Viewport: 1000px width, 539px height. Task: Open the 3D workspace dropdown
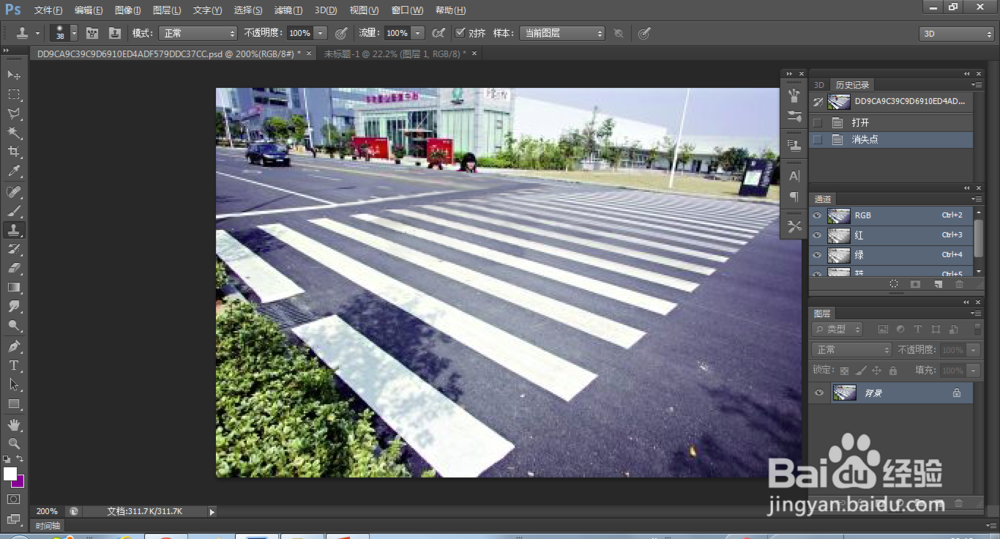pyautogui.click(x=956, y=34)
